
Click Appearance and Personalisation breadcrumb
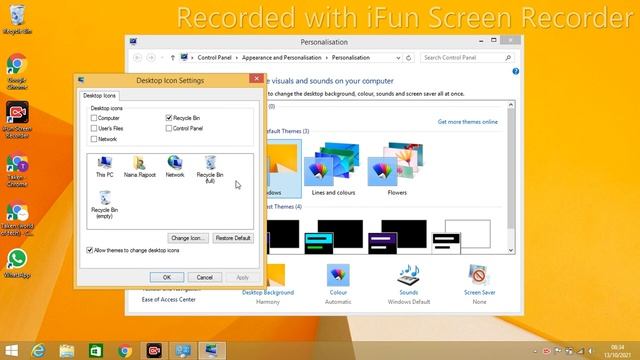(282, 58)
